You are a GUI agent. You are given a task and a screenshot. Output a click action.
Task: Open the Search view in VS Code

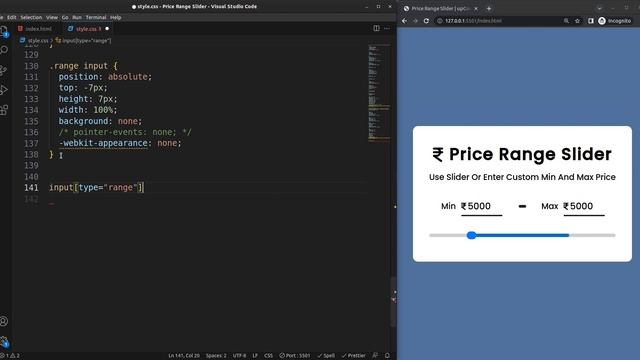pyautogui.click(x=4, y=50)
